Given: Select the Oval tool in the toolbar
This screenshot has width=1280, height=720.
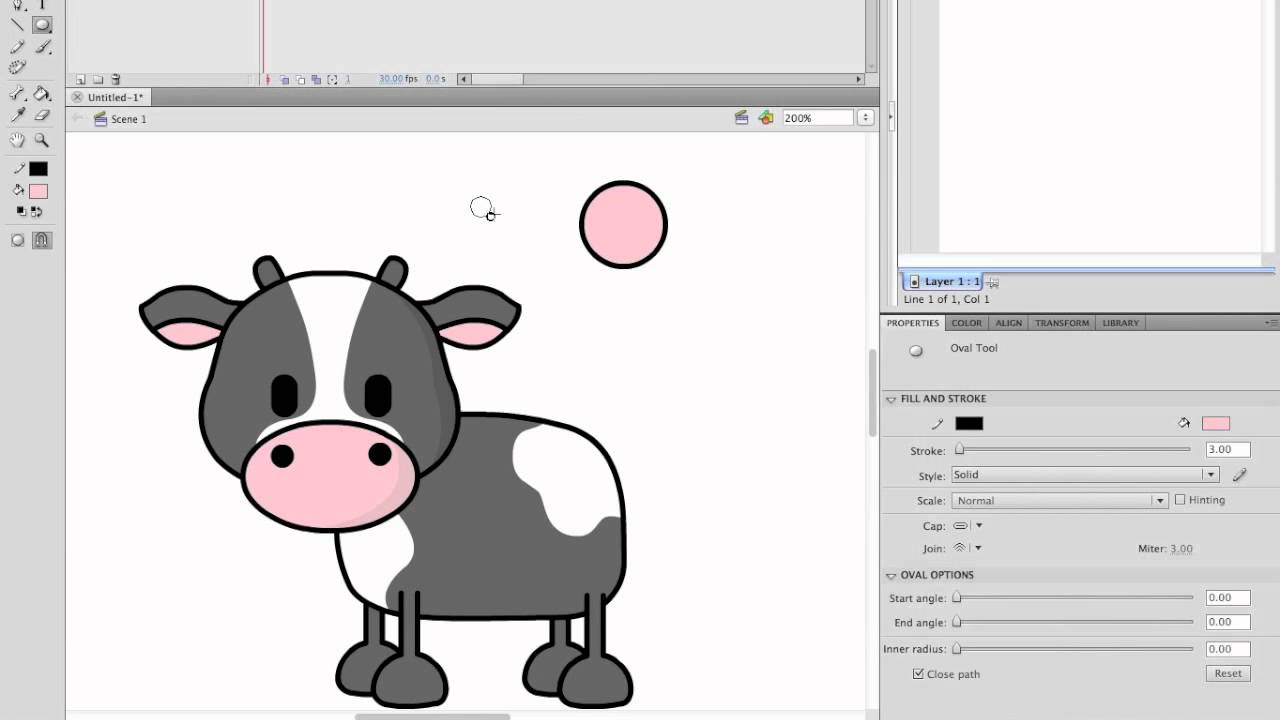Looking at the screenshot, I should point(41,25).
